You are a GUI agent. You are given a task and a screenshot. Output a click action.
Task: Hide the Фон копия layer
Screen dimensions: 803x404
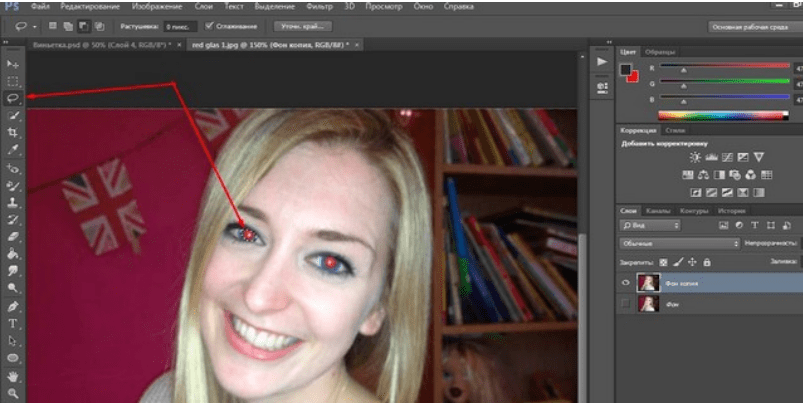click(x=626, y=282)
